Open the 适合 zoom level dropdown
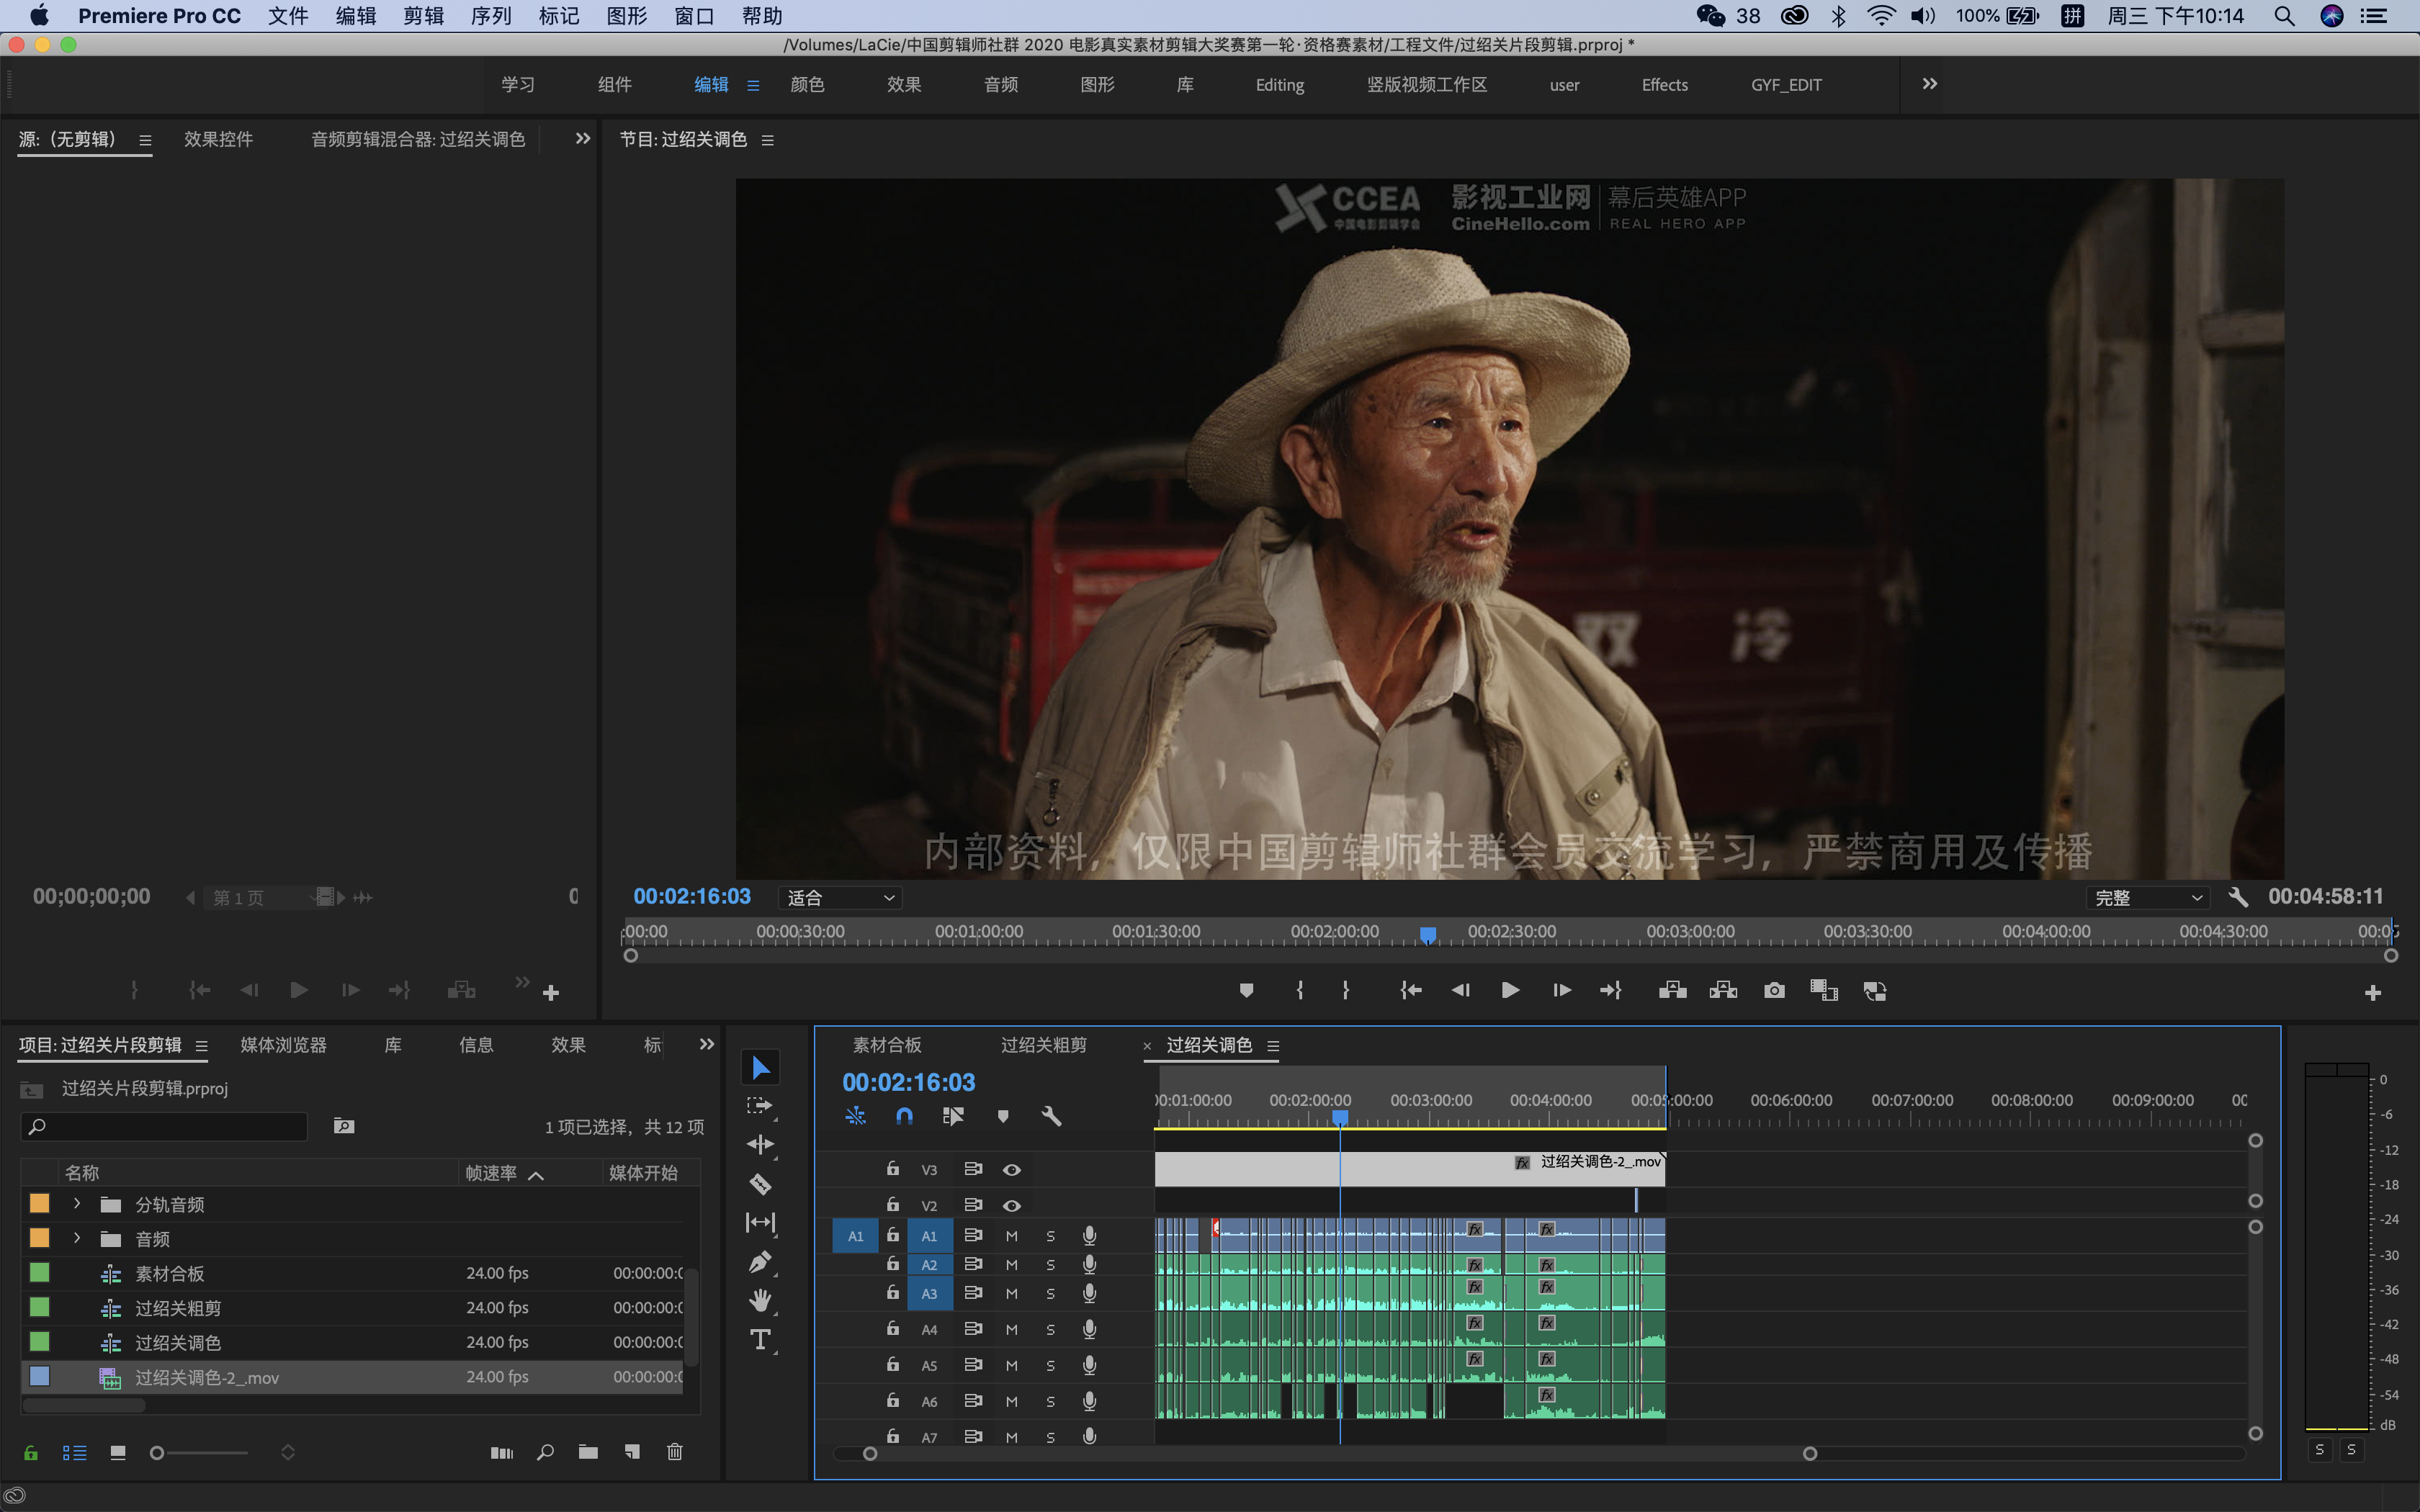 pyautogui.click(x=840, y=898)
